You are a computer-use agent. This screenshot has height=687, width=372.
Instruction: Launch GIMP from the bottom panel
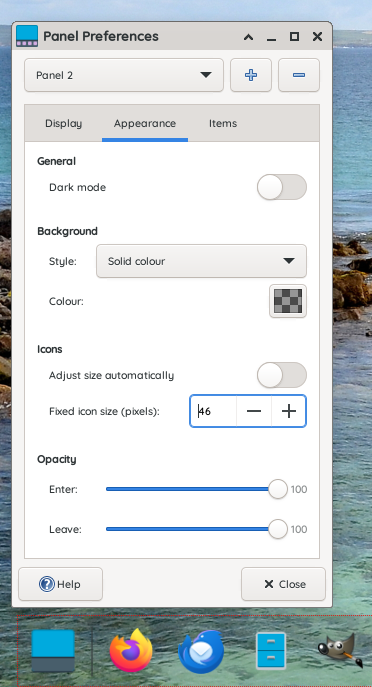[340, 650]
